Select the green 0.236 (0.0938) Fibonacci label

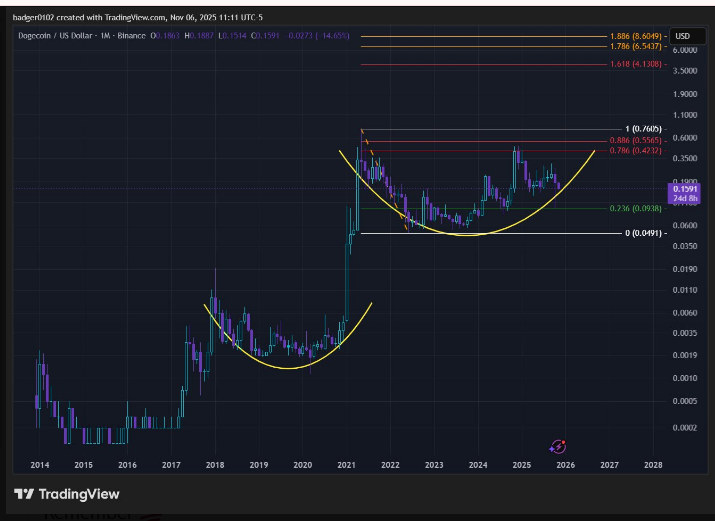click(634, 208)
